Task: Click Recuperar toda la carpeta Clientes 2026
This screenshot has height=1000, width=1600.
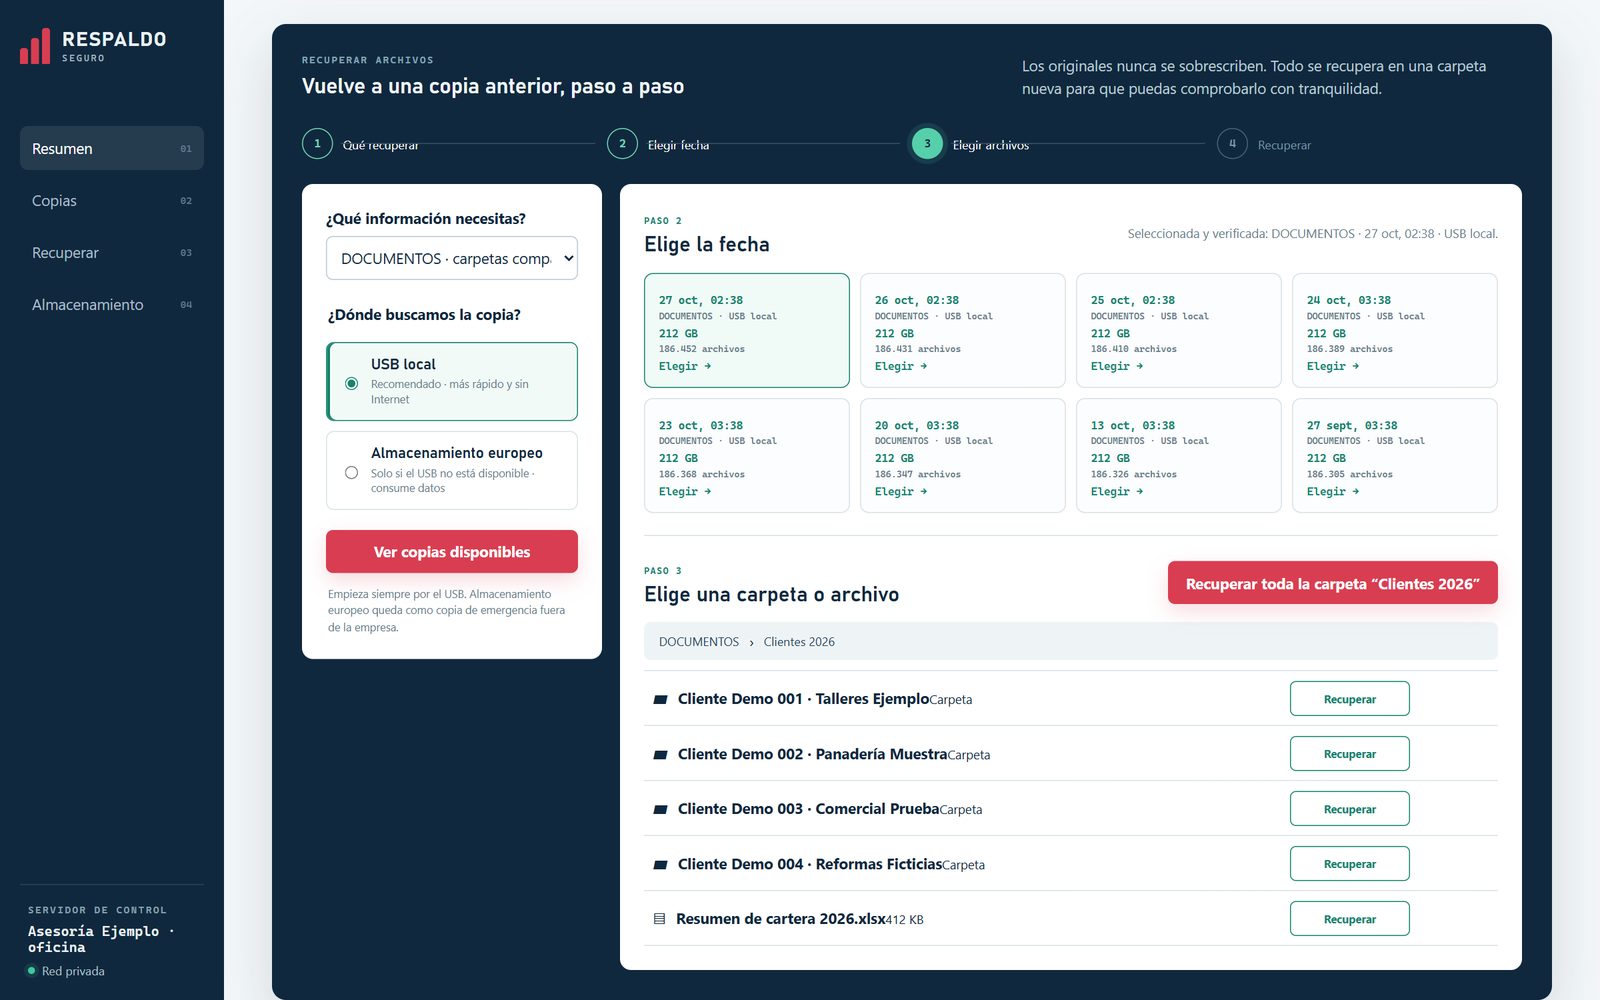Action: coord(1333,583)
